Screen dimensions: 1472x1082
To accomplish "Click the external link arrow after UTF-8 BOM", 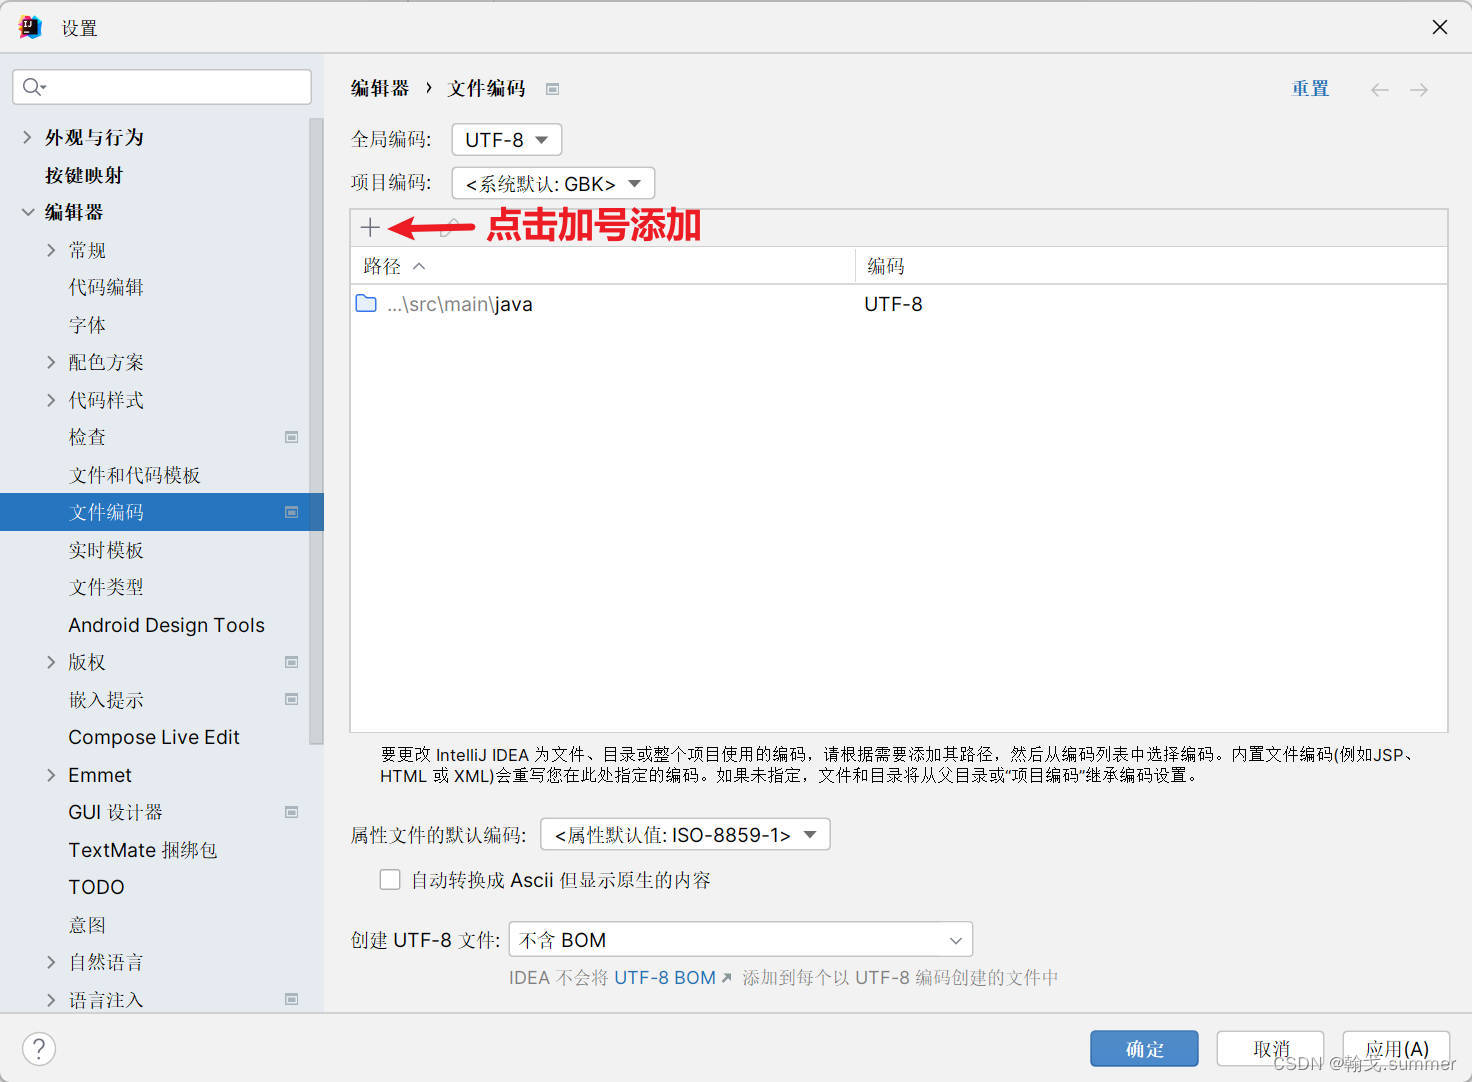I will pos(728,977).
